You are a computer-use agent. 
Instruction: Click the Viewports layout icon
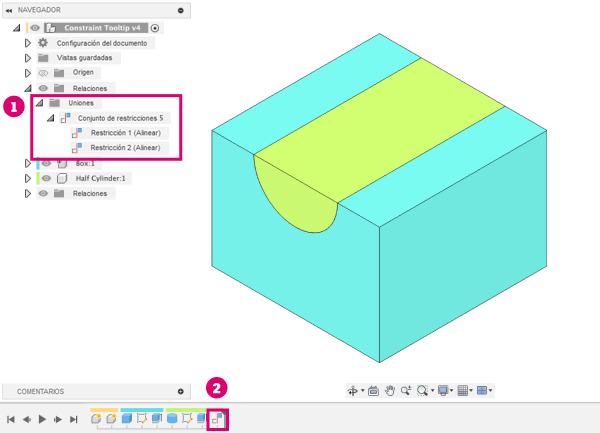click(482, 391)
